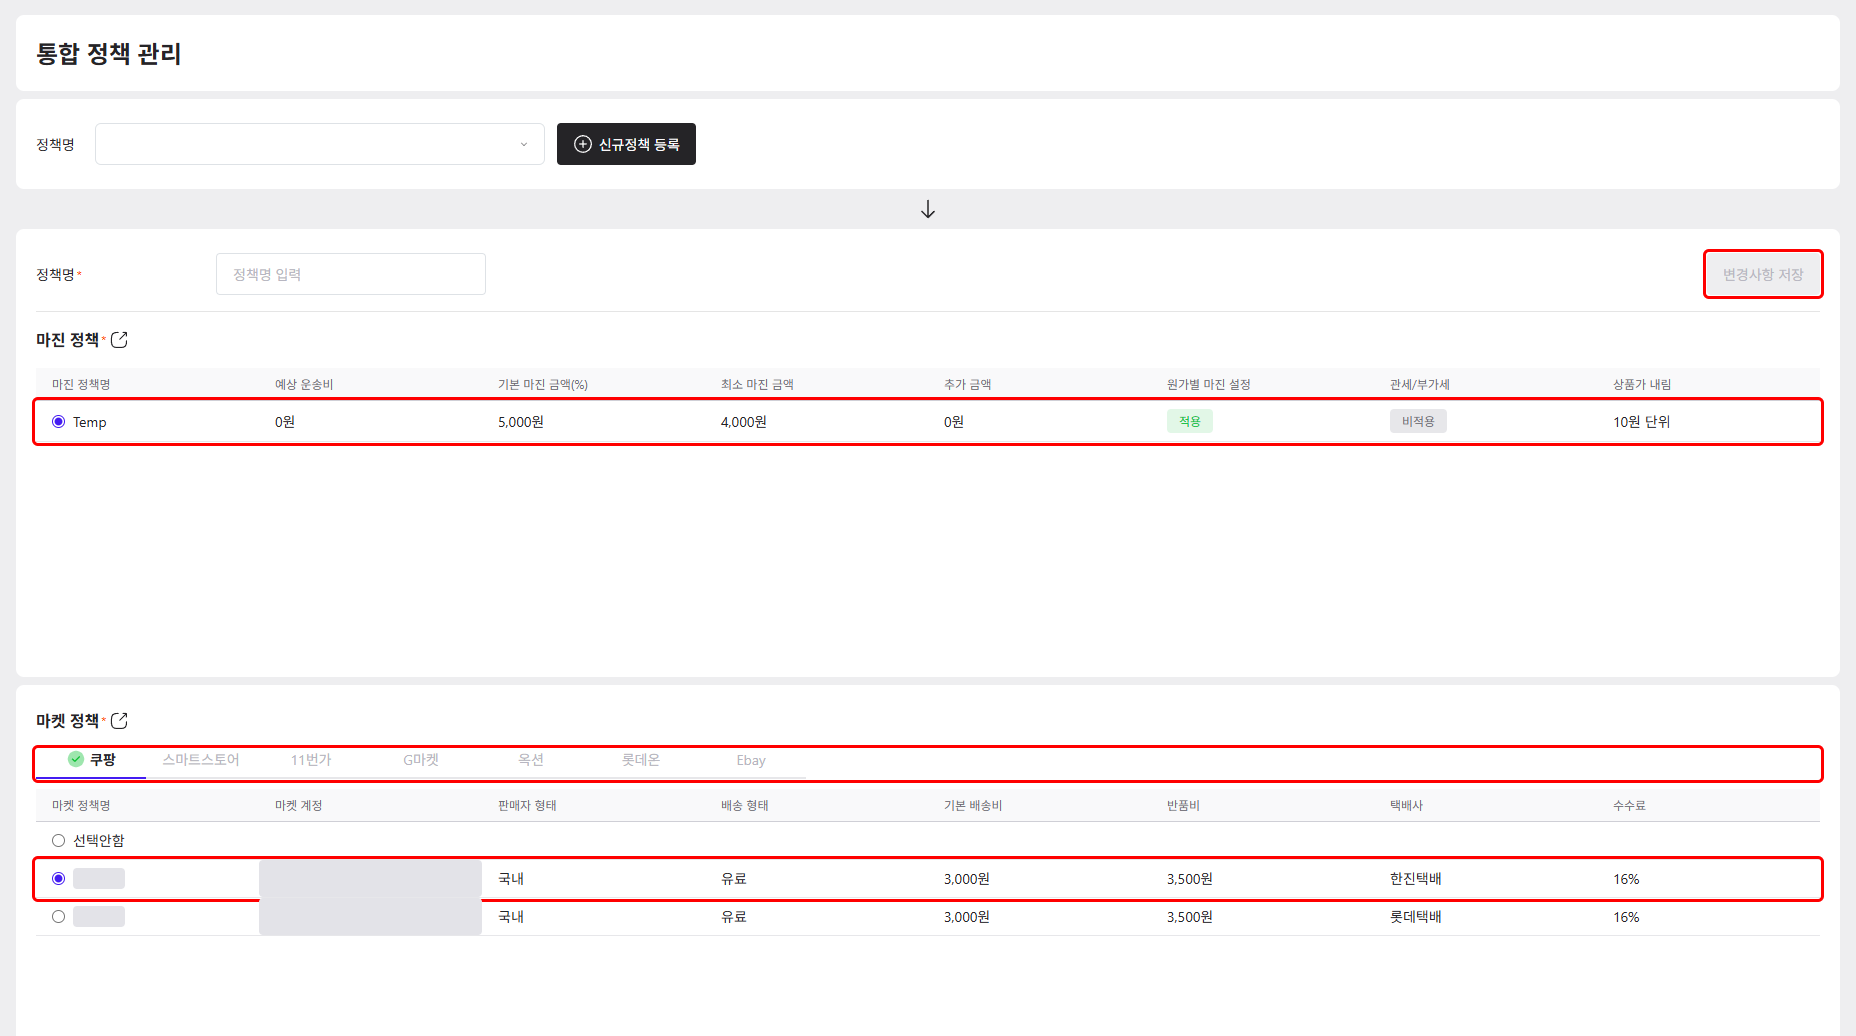Click the 한진택배 courier cell
The image size is (1856, 1036).
pyautogui.click(x=1416, y=879)
